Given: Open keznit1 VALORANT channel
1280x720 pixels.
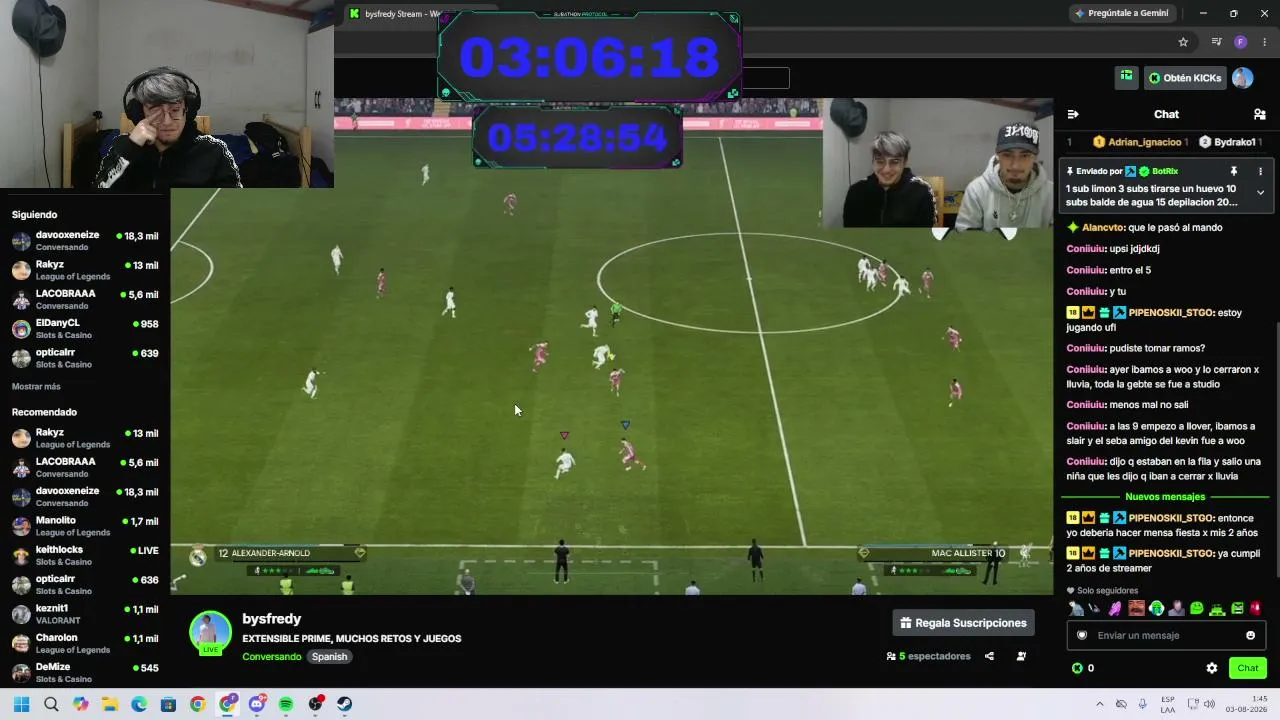Looking at the screenshot, I should coord(85,614).
